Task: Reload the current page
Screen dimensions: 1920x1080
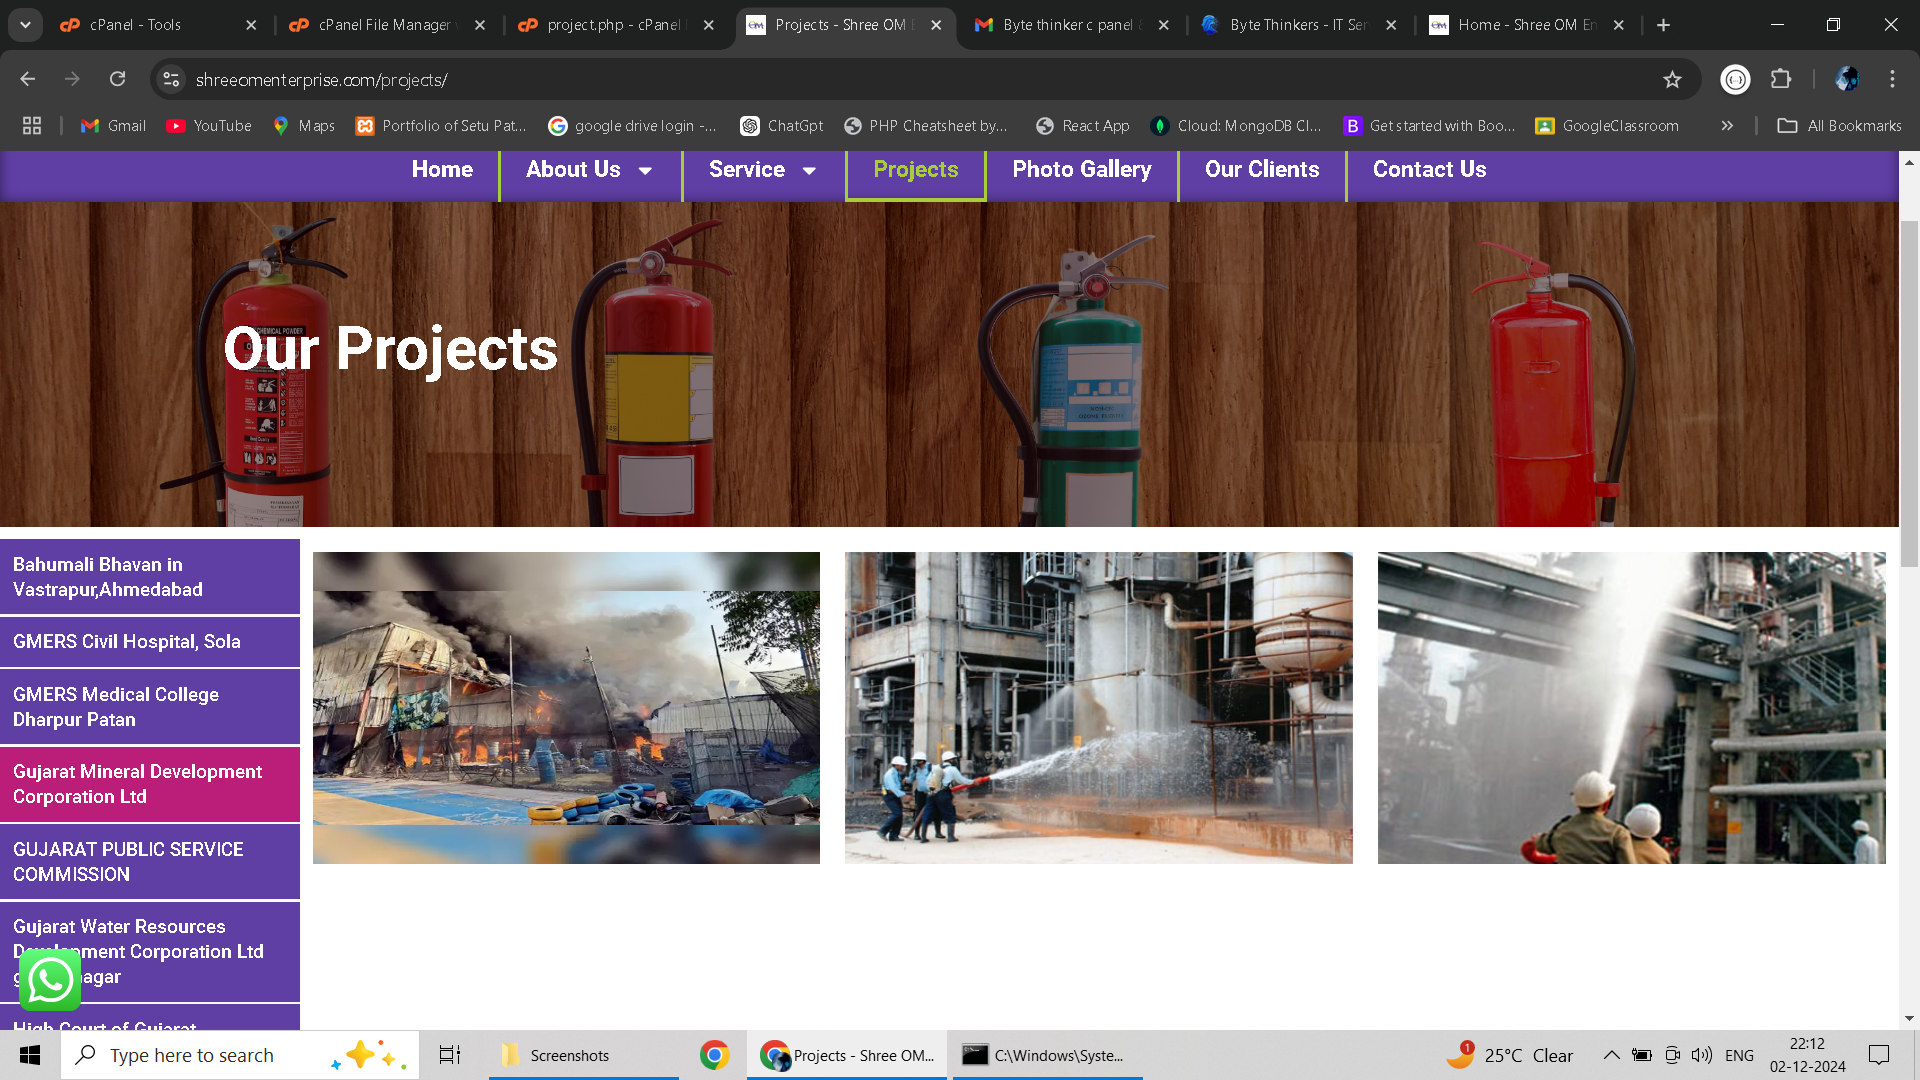Action: (117, 79)
